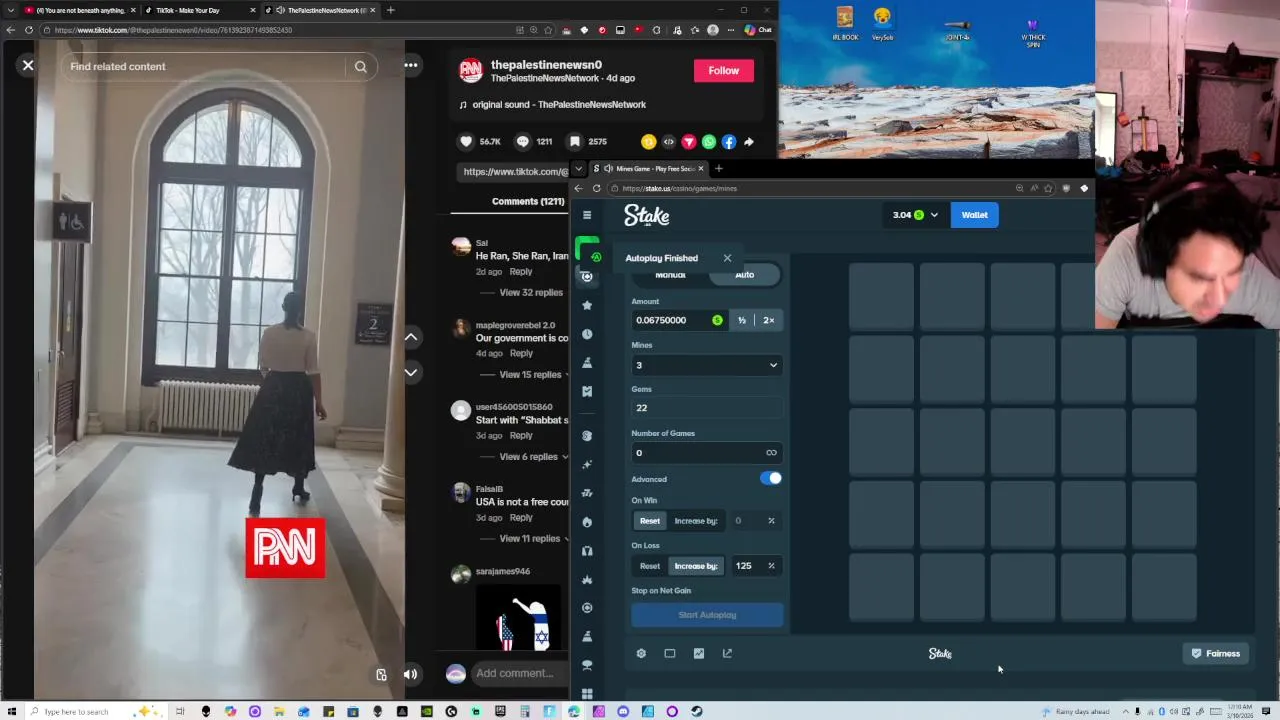
Task: Open the W THICK SPIN desktop icon
Action: click(x=1033, y=30)
